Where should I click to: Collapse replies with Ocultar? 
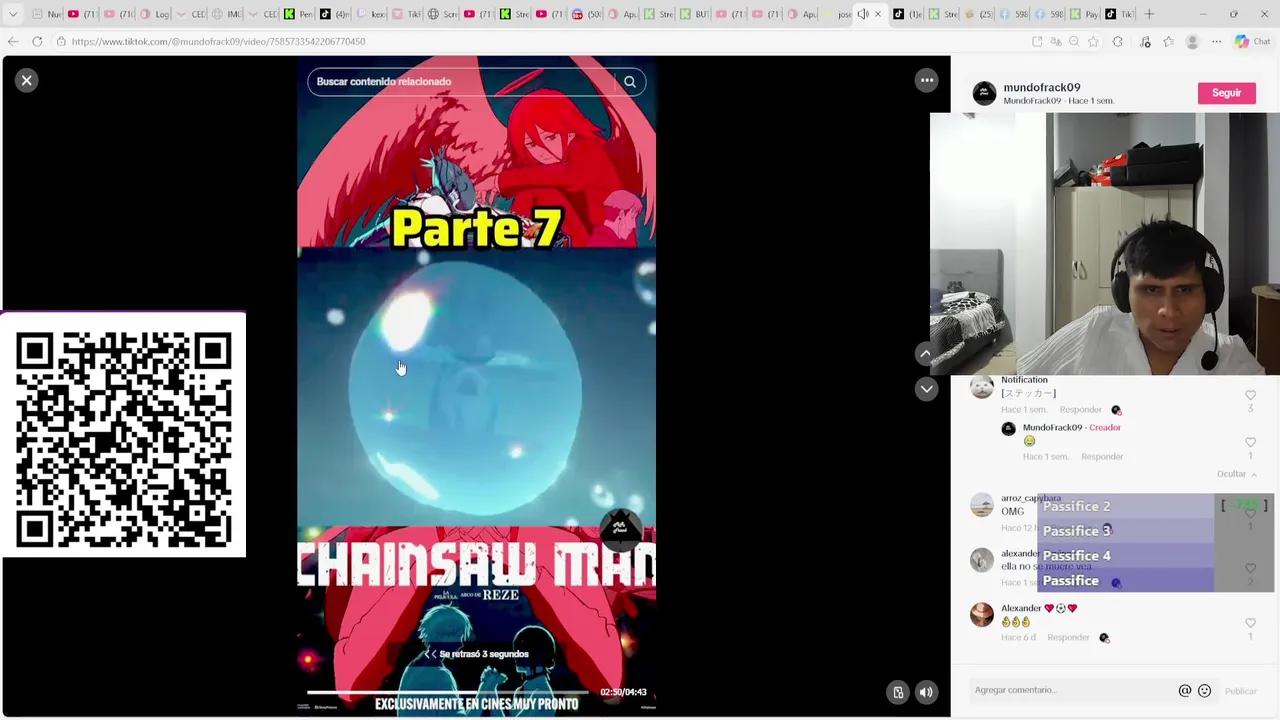pyautogui.click(x=1237, y=474)
